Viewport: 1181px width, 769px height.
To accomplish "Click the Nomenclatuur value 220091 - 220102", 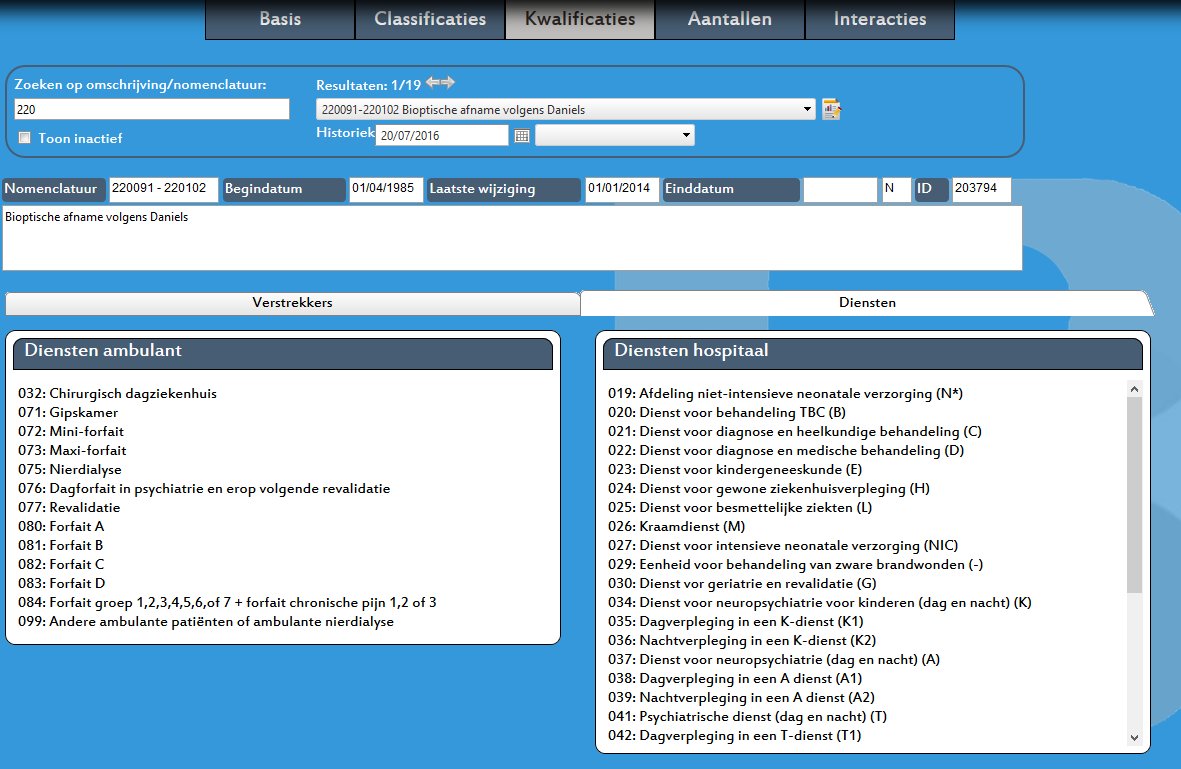I will point(163,189).
